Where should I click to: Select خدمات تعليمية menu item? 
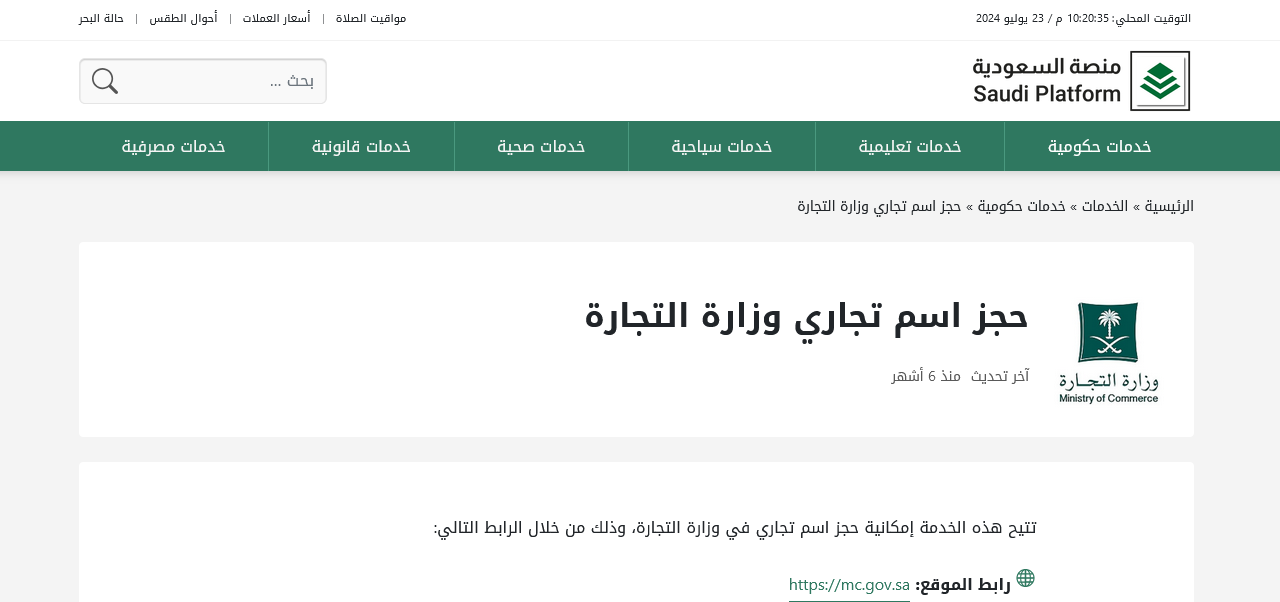tap(910, 147)
